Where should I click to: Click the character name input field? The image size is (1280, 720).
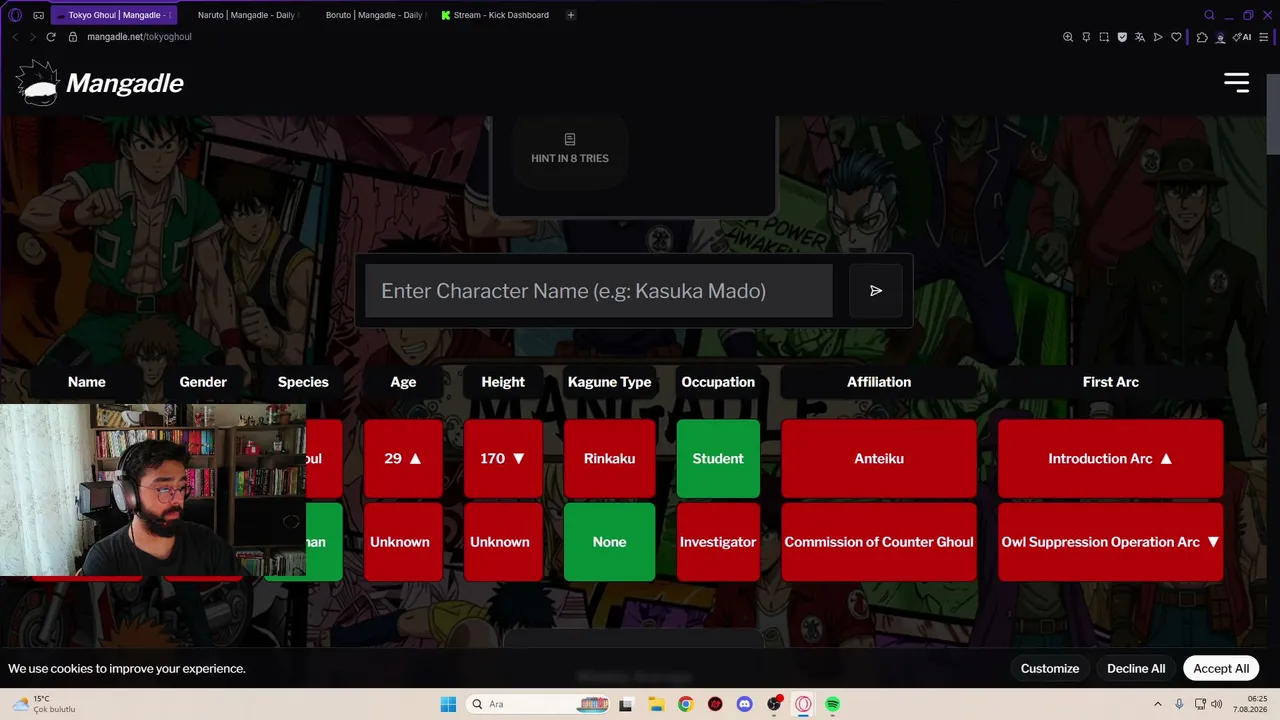tap(598, 291)
